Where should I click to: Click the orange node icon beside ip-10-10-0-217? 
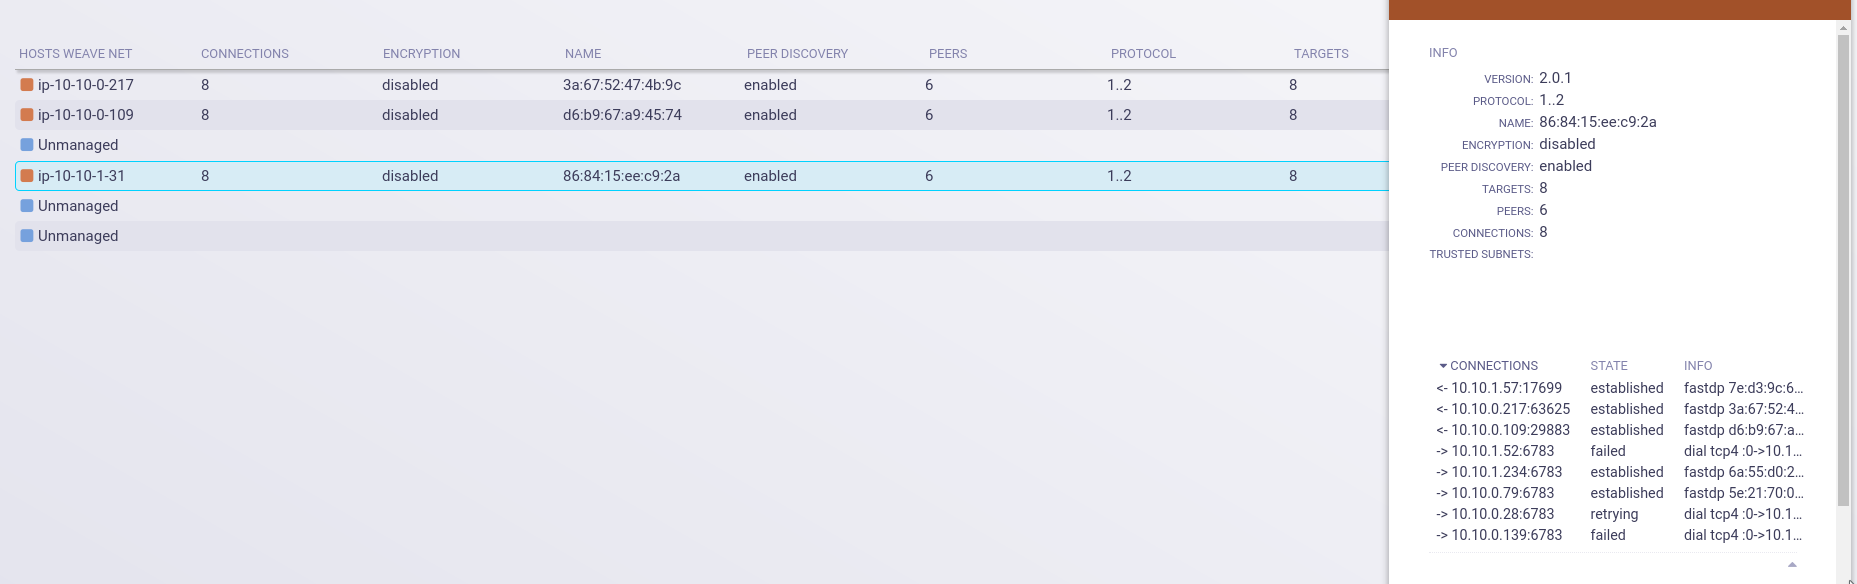25,85
